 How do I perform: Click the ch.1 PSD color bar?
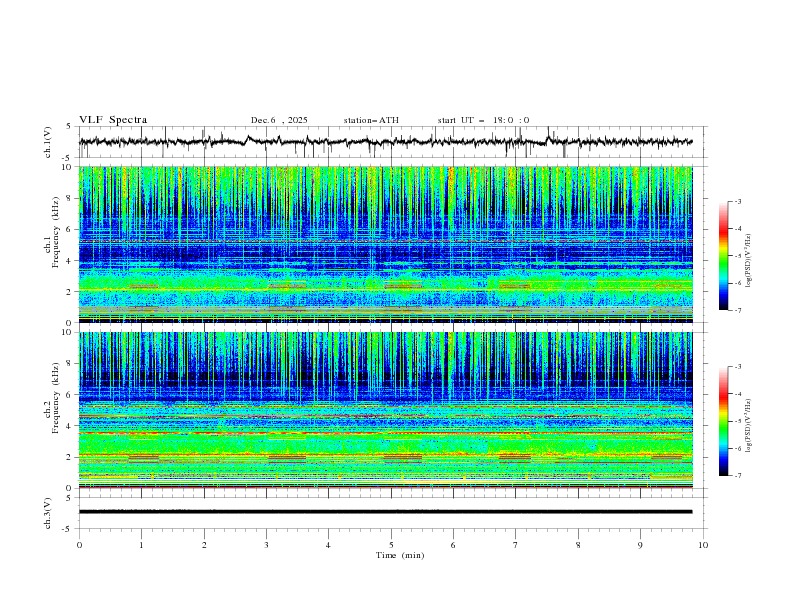(x=723, y=256)
